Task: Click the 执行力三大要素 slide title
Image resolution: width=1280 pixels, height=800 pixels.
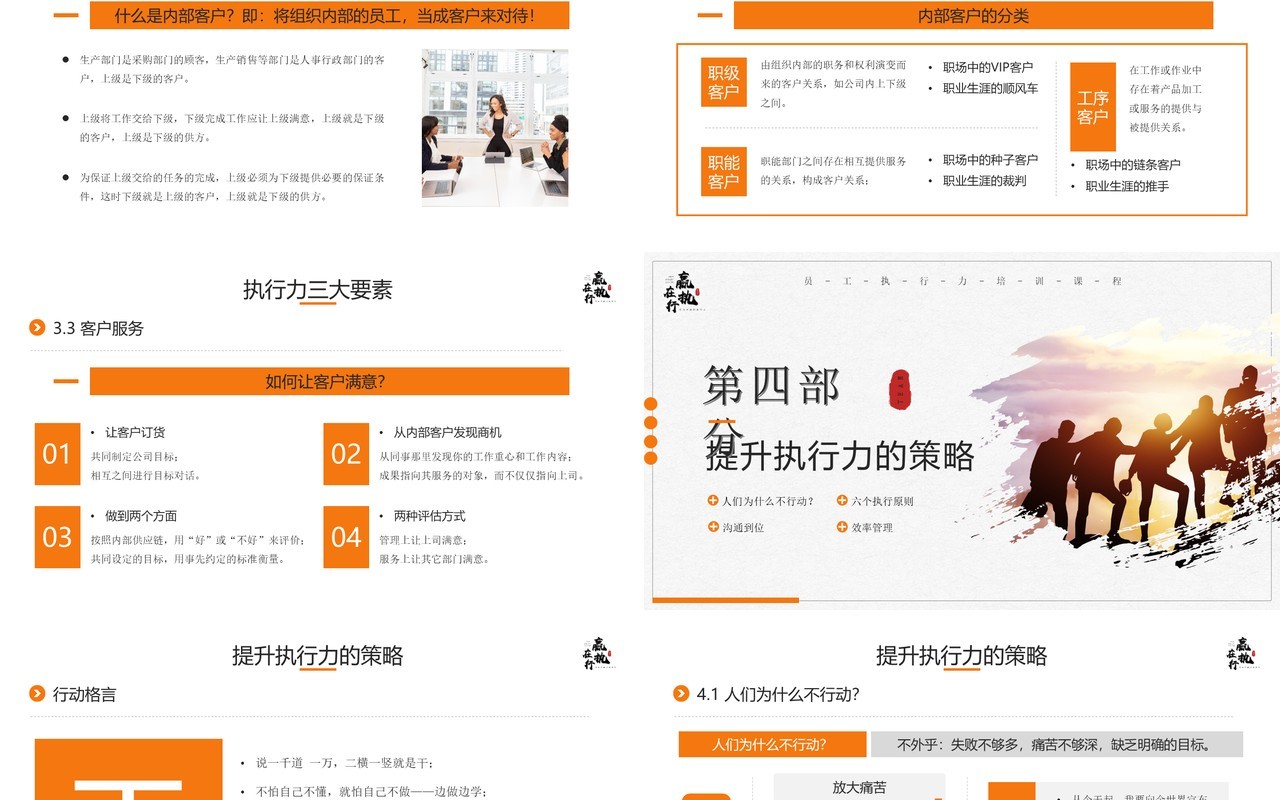Action: [318, 290]
